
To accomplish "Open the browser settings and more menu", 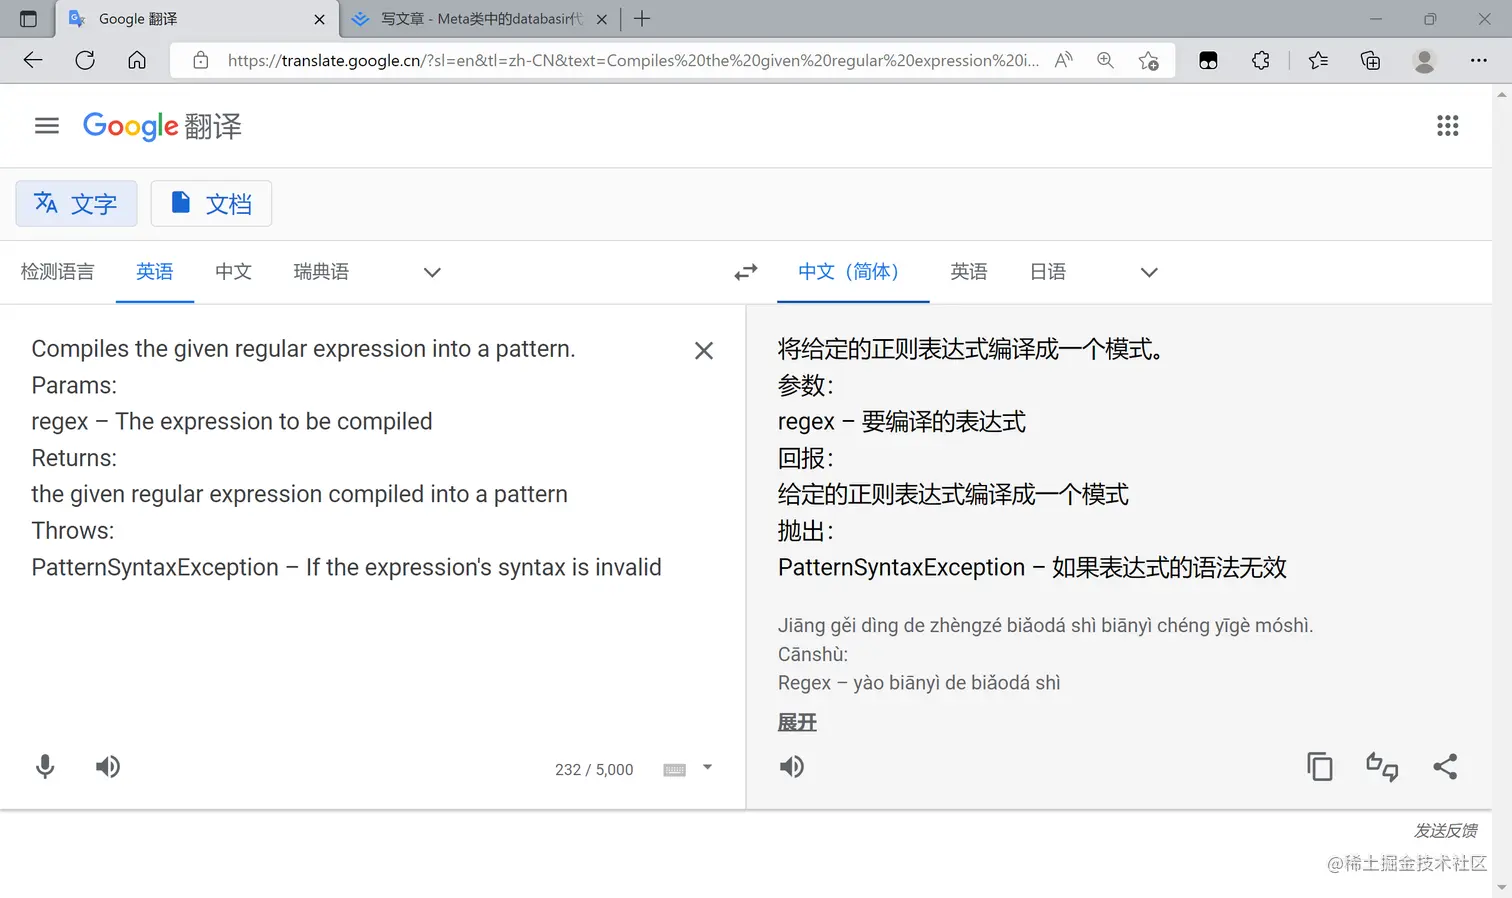I will pos(1479,60).
